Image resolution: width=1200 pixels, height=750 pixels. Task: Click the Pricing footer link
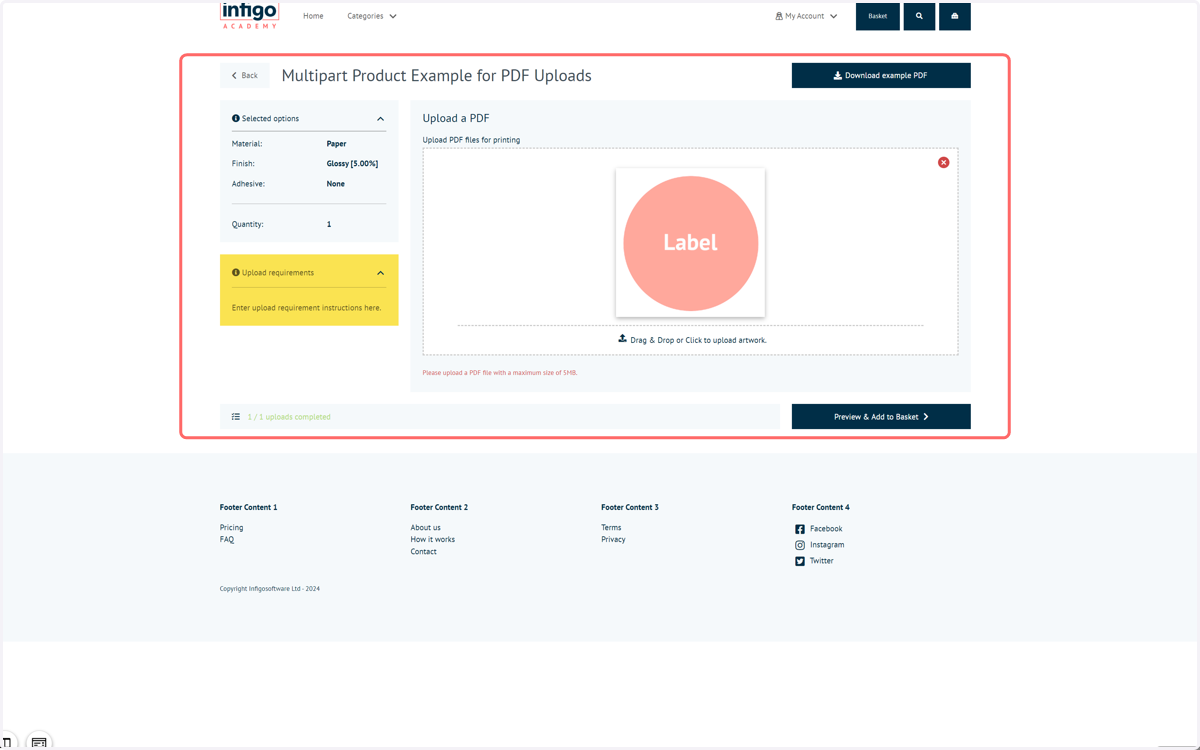[231, 527]
